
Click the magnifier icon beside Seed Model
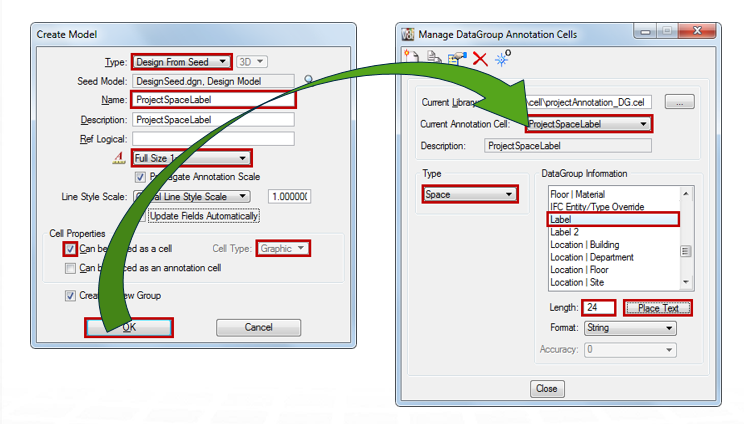coord(308,79)
